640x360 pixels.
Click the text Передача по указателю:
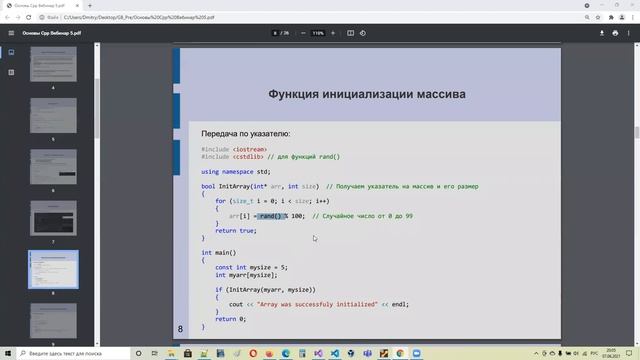click(x=246, y=133)
